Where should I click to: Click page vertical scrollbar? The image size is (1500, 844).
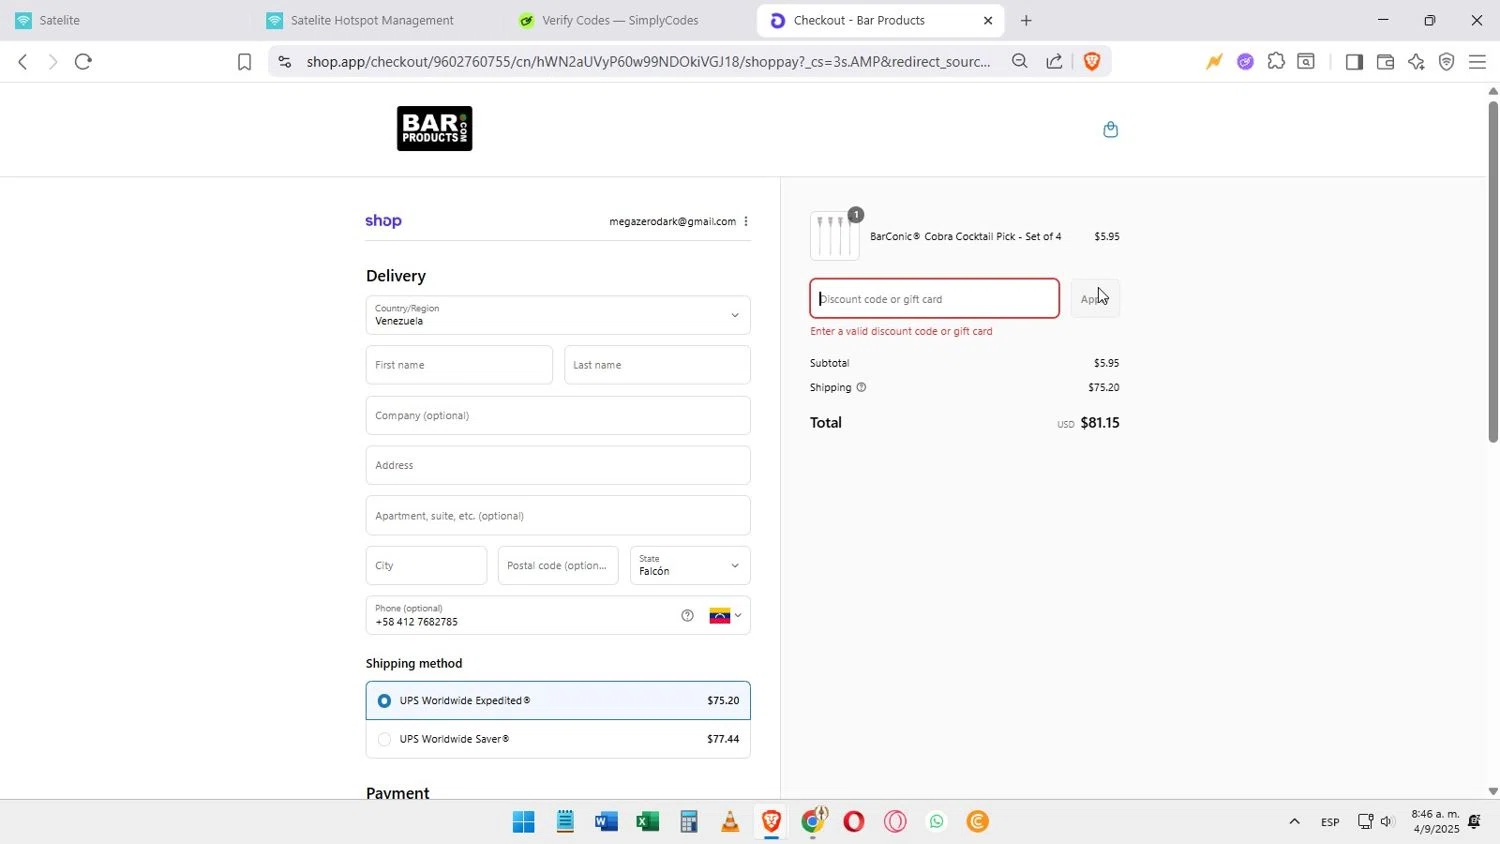[1493, 270]
